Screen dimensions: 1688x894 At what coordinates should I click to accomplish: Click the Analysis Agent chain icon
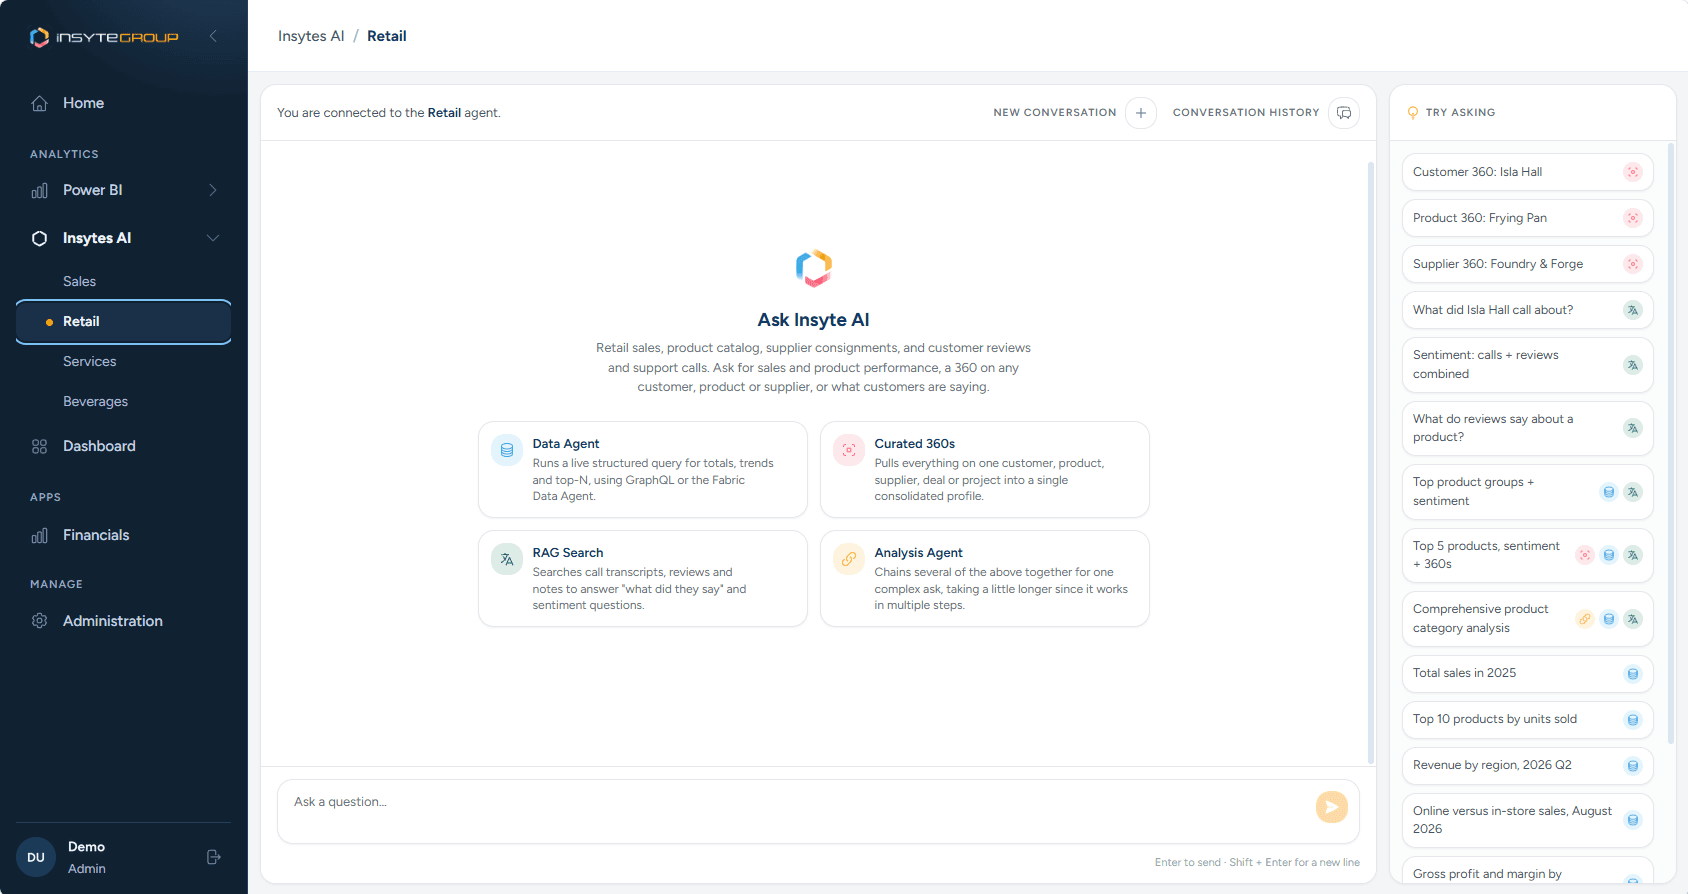coord(849,559)
